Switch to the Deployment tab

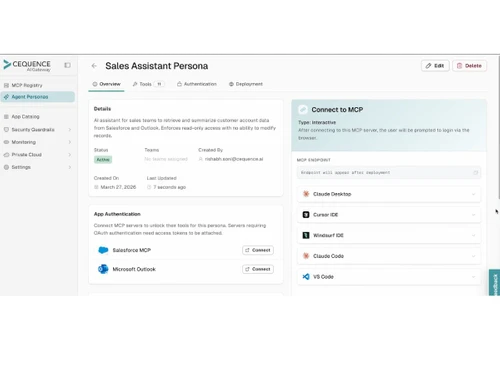tap(246, 84)
